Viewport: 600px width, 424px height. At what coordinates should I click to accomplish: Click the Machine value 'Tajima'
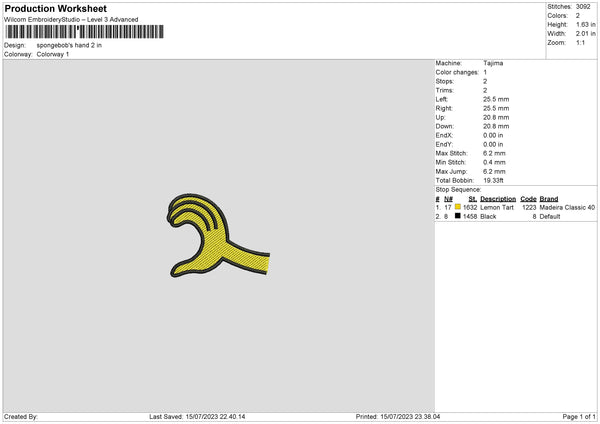tap(493, 63)
